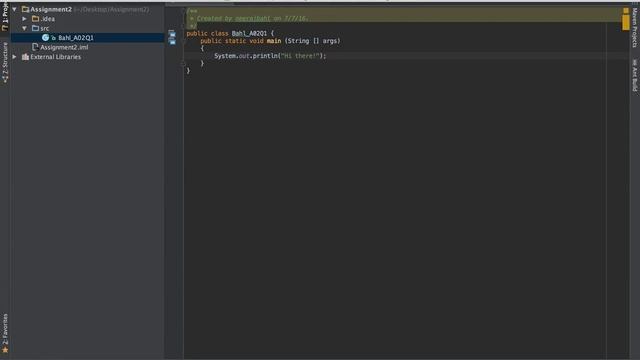Click the System.out.println call

[x=246, y=56]
